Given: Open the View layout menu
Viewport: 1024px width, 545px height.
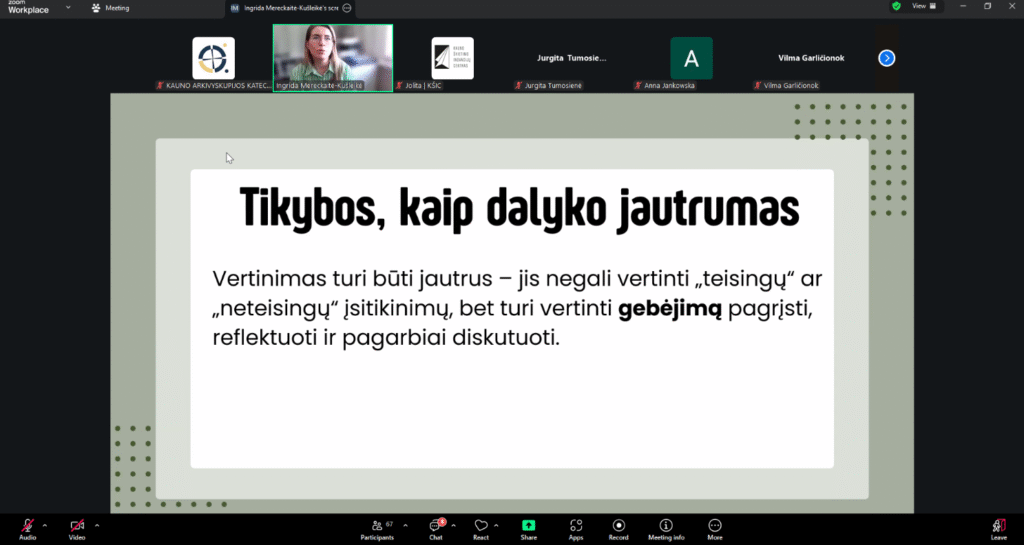Looking at the screenshot, I should (924, 6).
